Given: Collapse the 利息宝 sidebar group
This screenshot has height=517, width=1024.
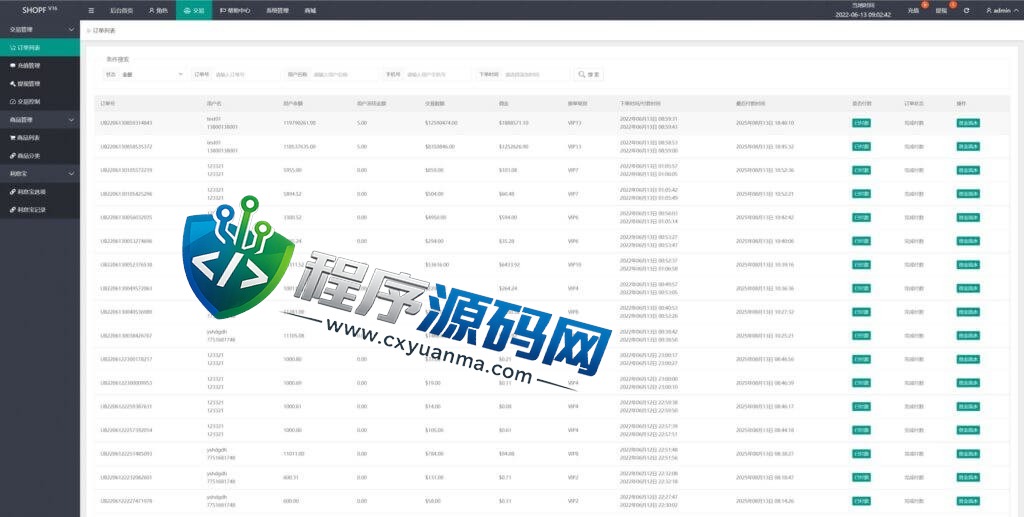Looking at the screenshot, I should [40, 174].
